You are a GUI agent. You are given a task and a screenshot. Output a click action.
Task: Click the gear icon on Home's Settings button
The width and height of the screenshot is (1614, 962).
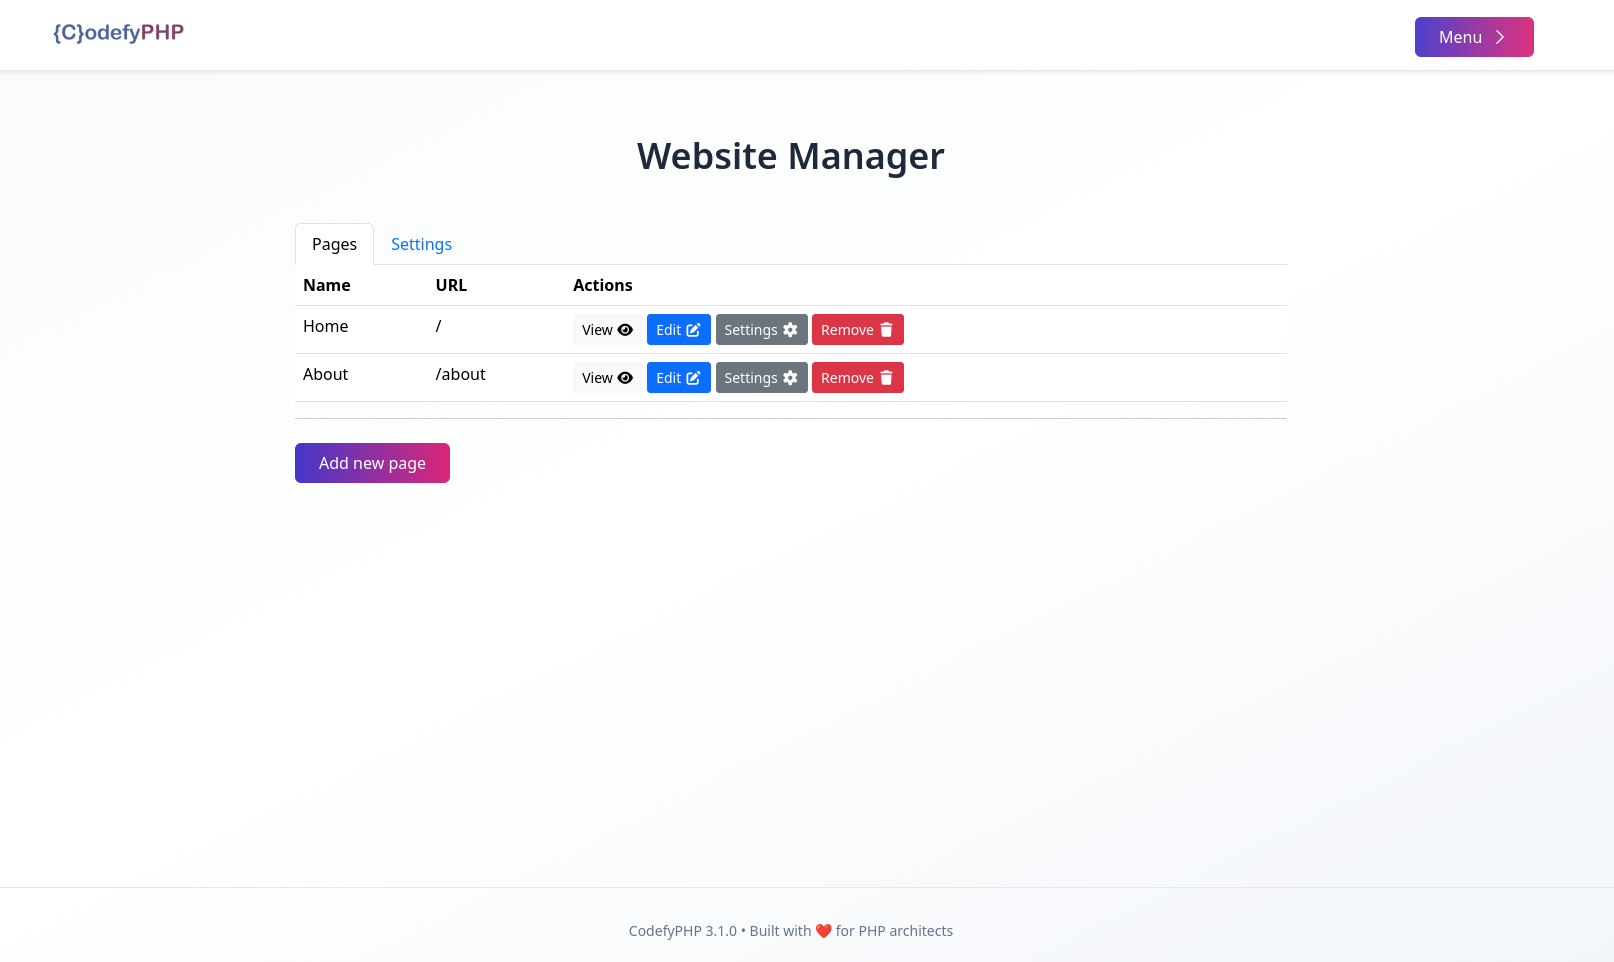pos(791,329)
